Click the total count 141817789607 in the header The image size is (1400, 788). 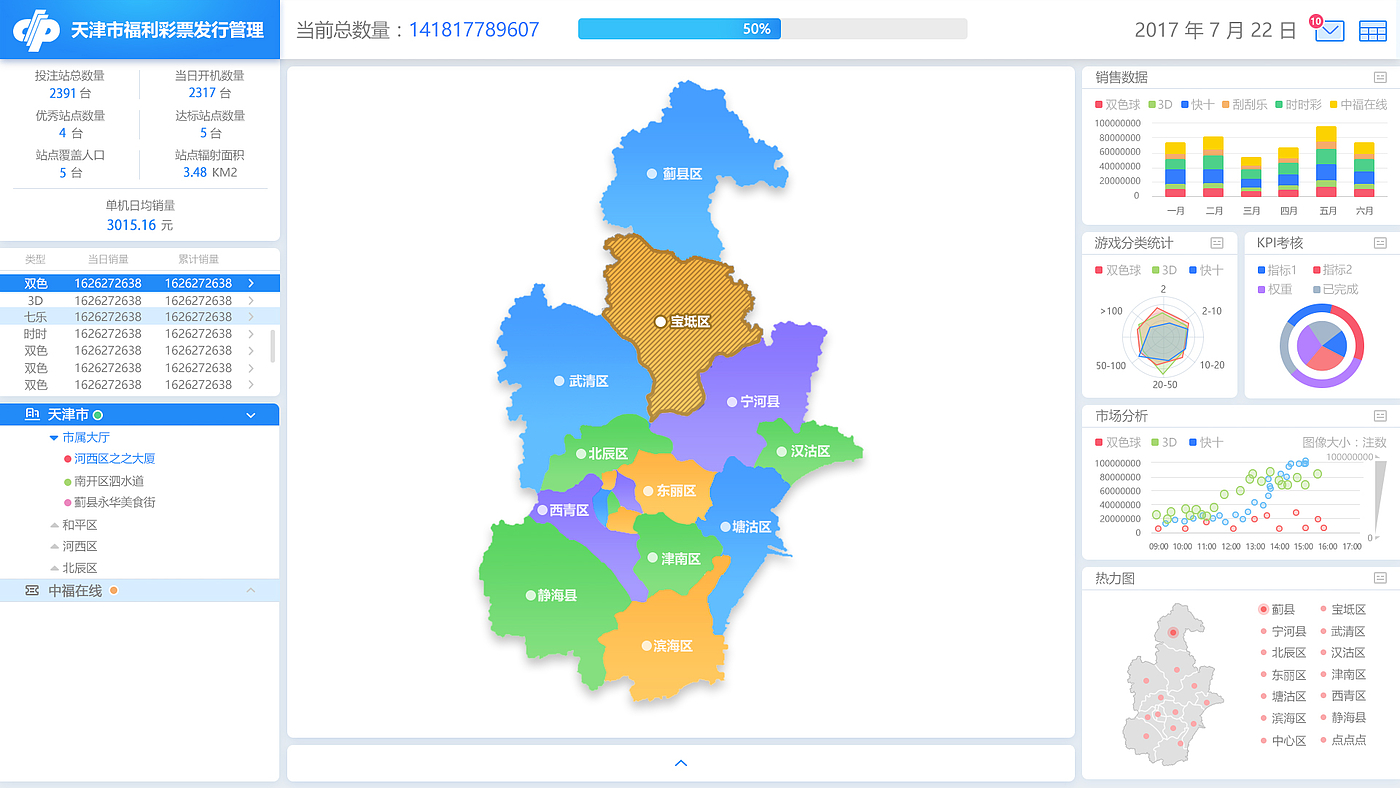click(x=474, y=30)
